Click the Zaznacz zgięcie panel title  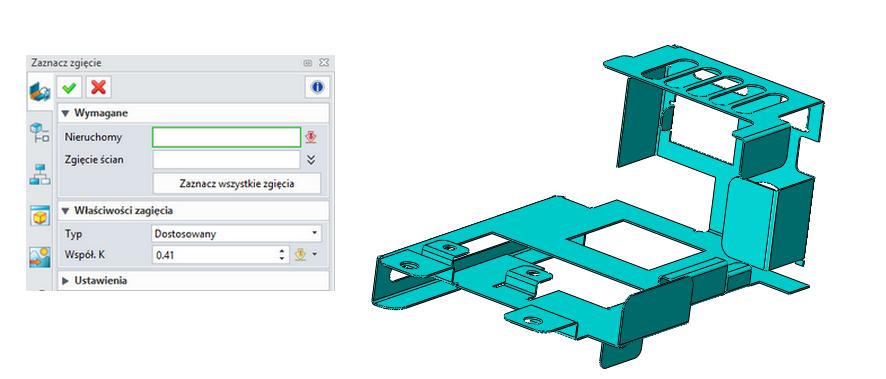[66, 63]
